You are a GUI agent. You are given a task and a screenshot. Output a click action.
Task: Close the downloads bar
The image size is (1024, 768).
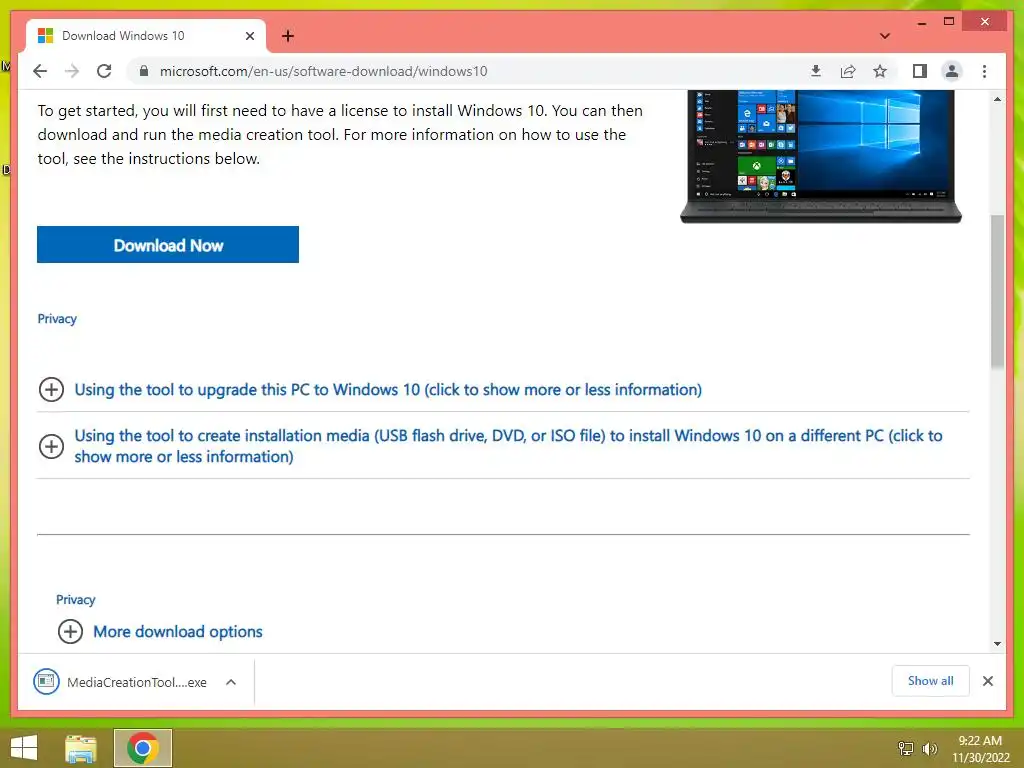coord(988,681)
